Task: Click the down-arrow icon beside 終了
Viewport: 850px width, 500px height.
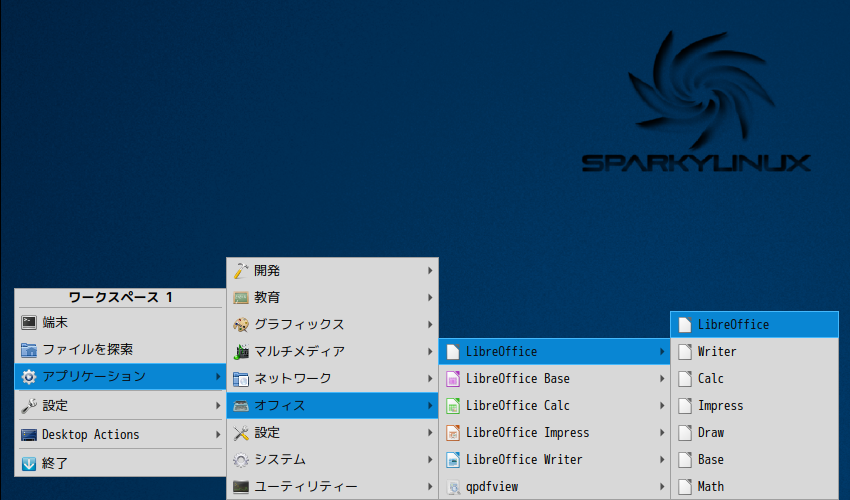Action: tap(29, 464)
